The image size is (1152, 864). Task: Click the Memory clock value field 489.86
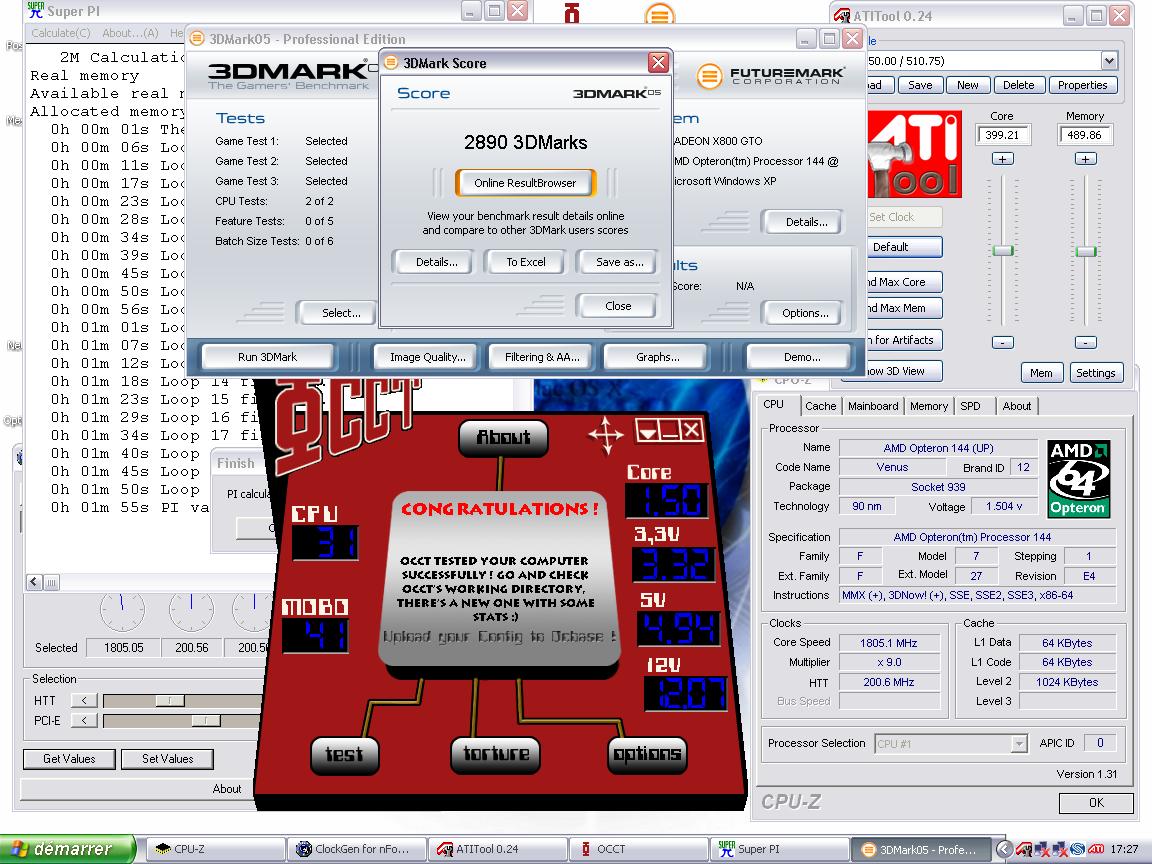pos(1085,135)
